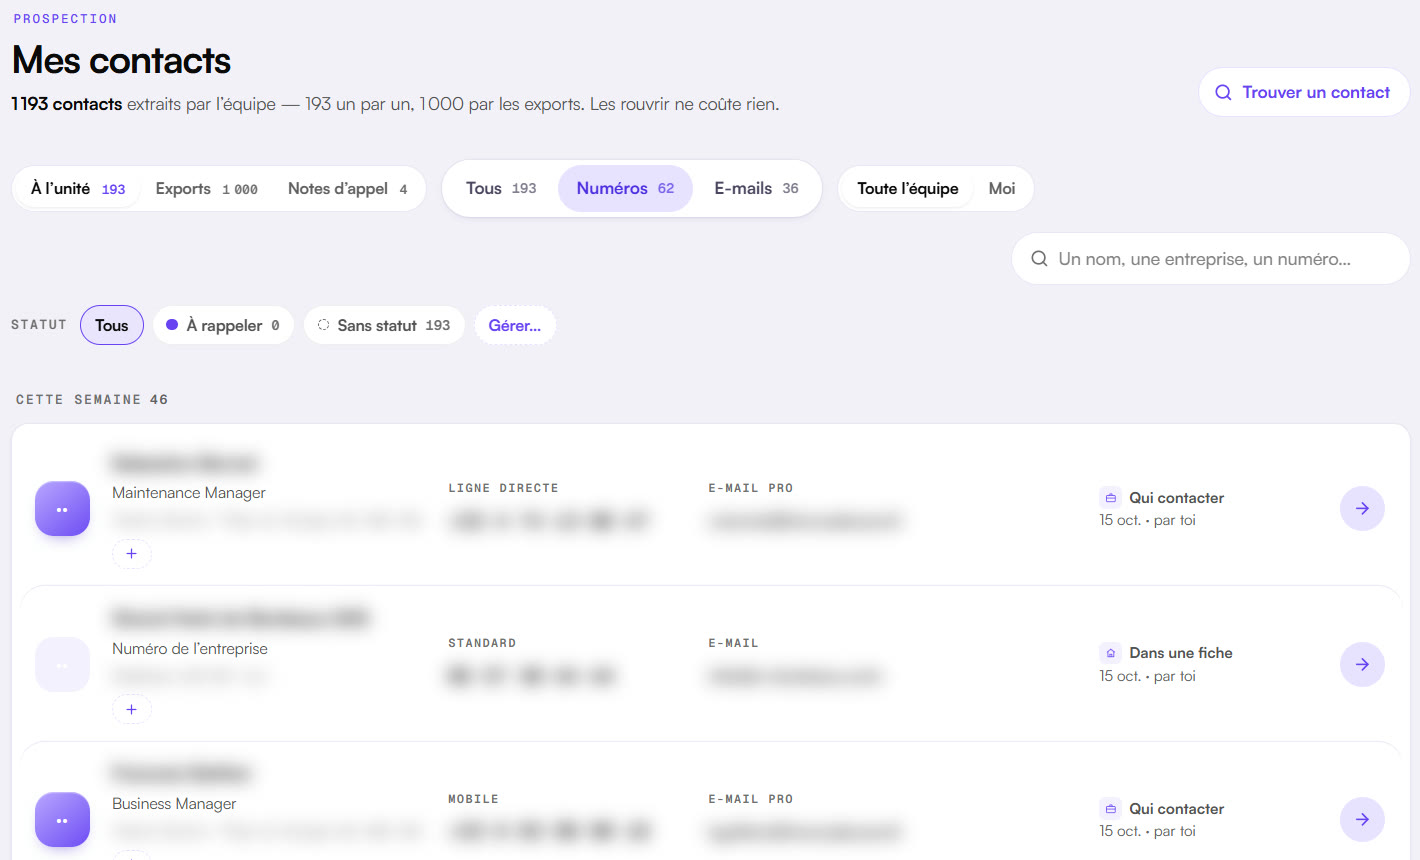Click the magnifier icon in Trouver un contact
Viewport: 1420px width, 860px height.
coord(1223,92)
